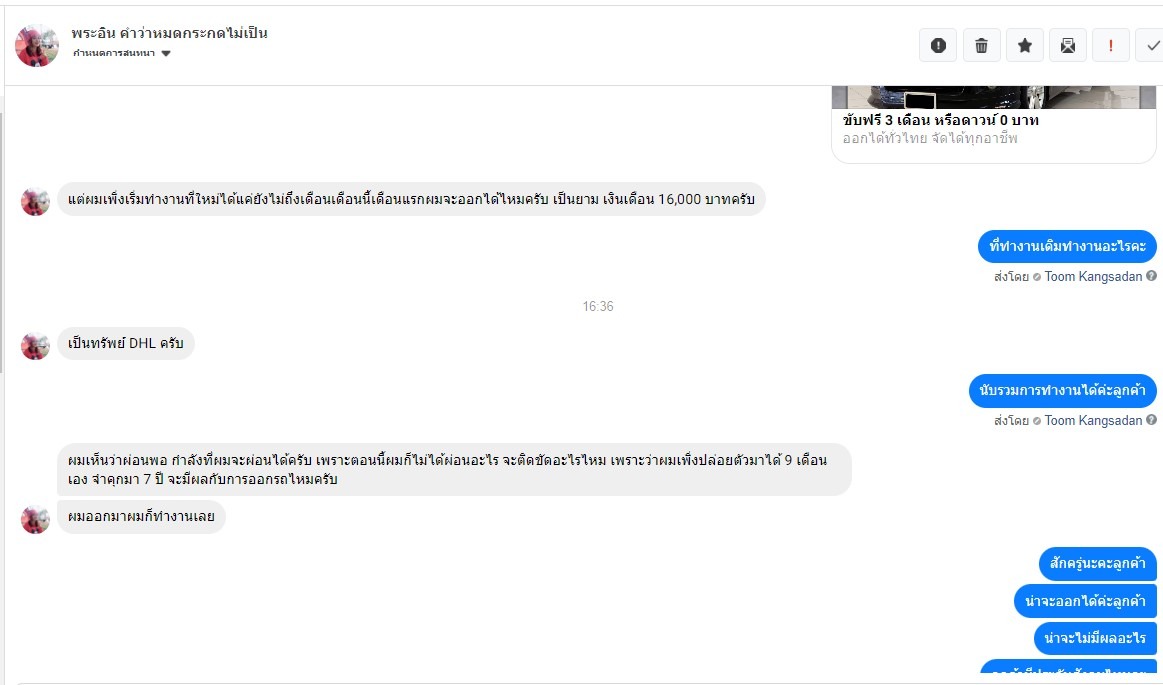The image size is (1163, 685).
Task: Delete conversation using trash icon
Action: pyautogui.click(x=981, y=46)
